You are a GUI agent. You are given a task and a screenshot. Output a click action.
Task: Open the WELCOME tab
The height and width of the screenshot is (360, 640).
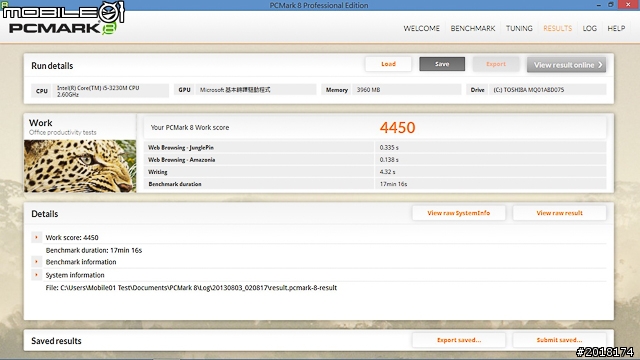421,28
